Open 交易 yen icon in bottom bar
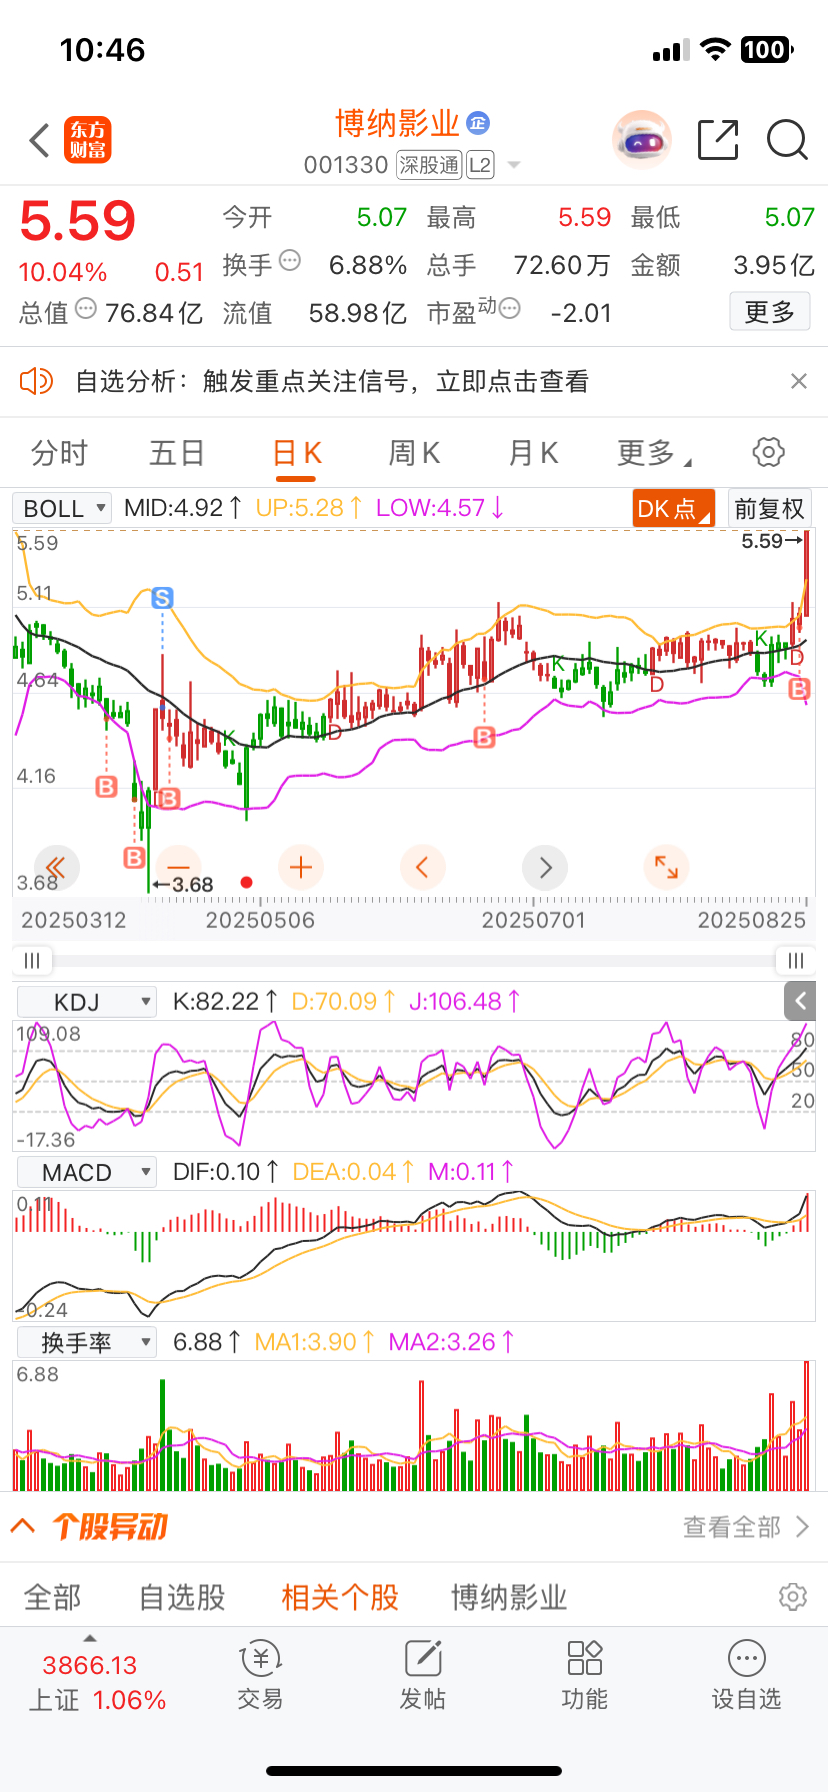 click(260, 1659)
